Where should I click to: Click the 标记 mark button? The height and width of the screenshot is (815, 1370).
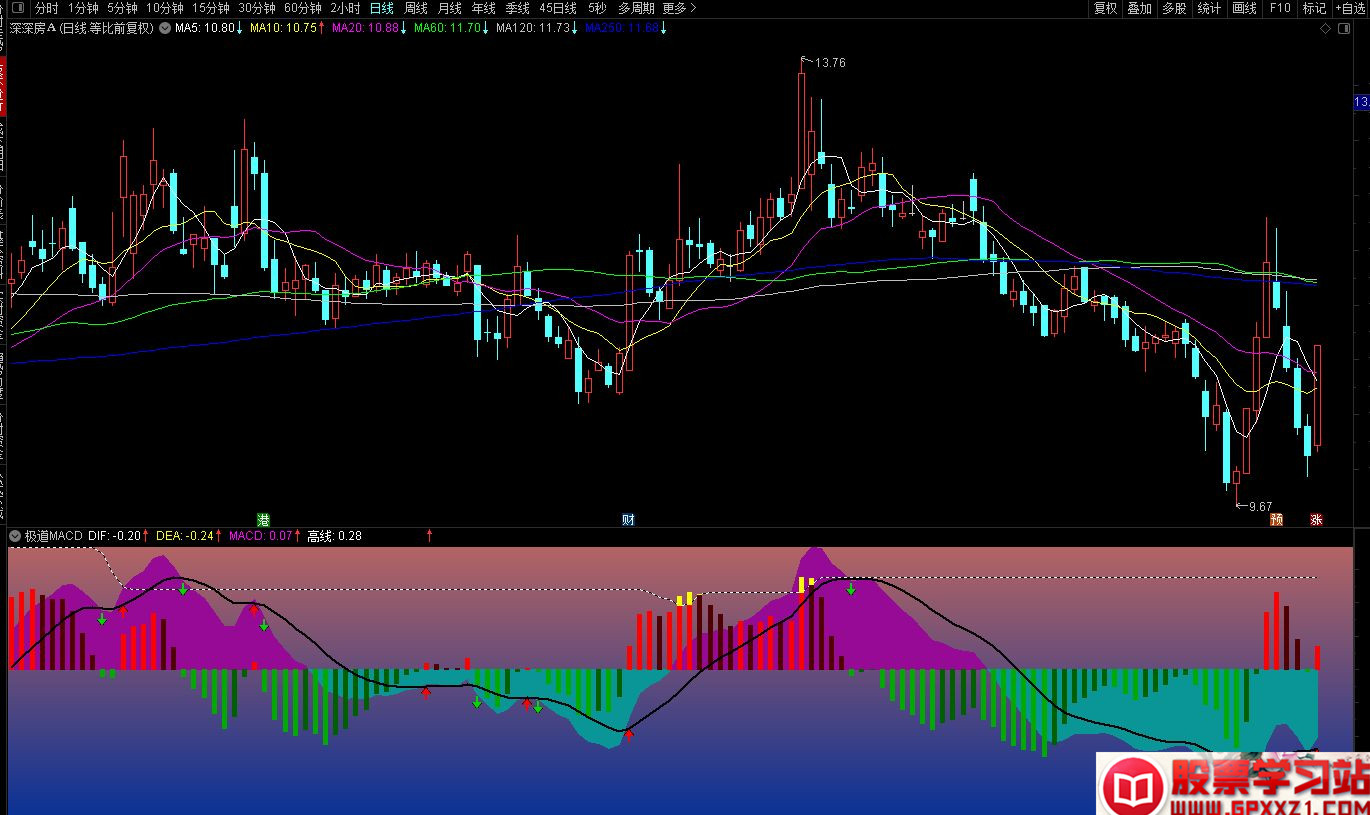click(x=1314, y=8)
